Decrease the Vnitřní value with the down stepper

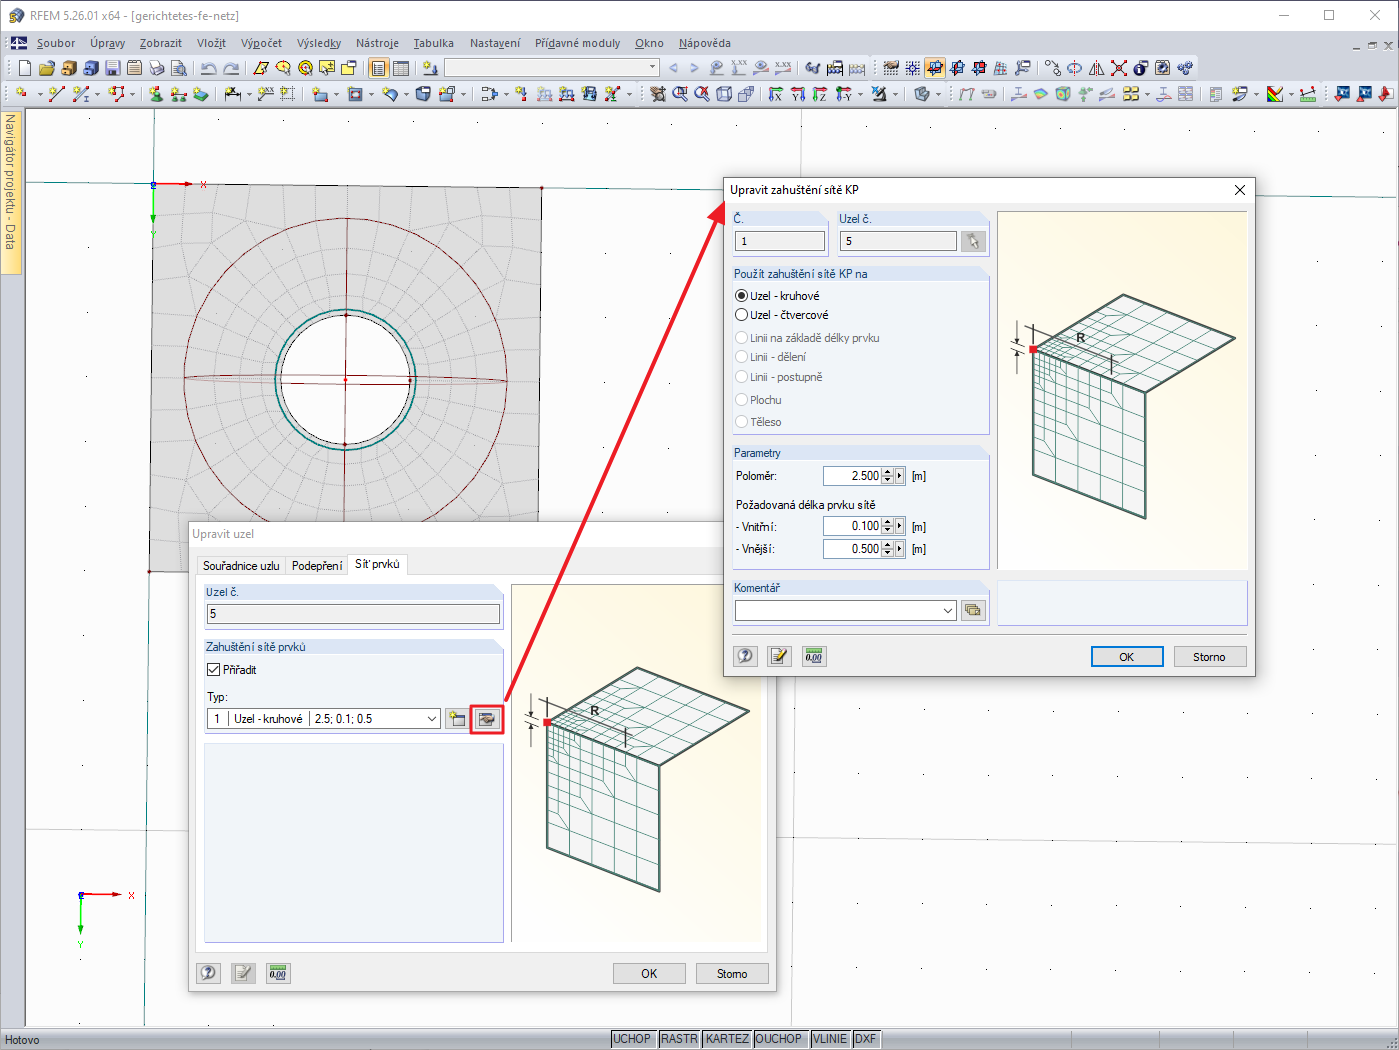tap(887, 530)
